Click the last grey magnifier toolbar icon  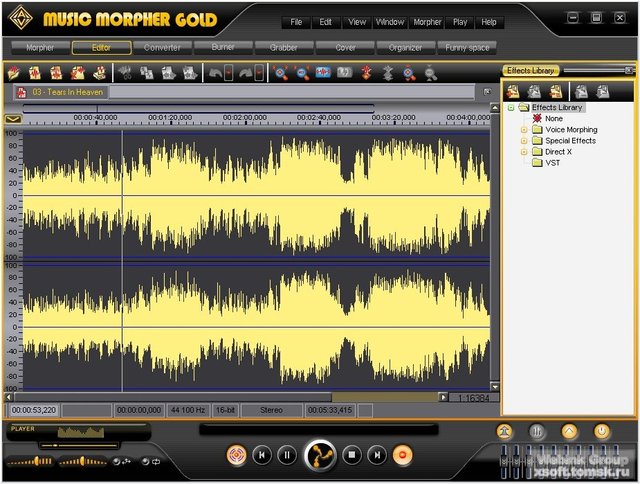click(431, 73)
